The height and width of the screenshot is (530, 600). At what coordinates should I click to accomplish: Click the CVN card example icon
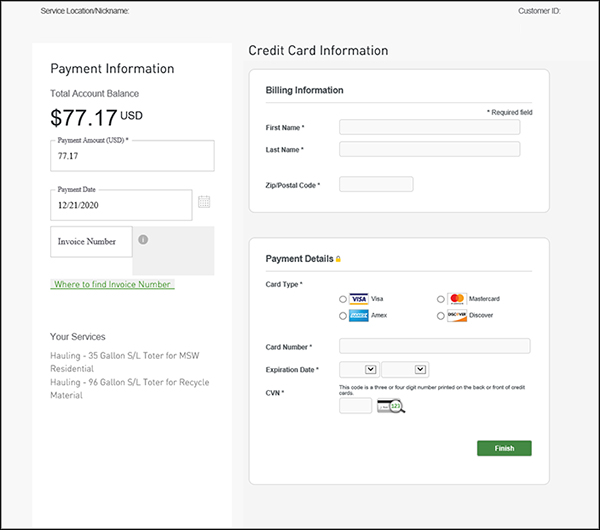click(390, 406)
